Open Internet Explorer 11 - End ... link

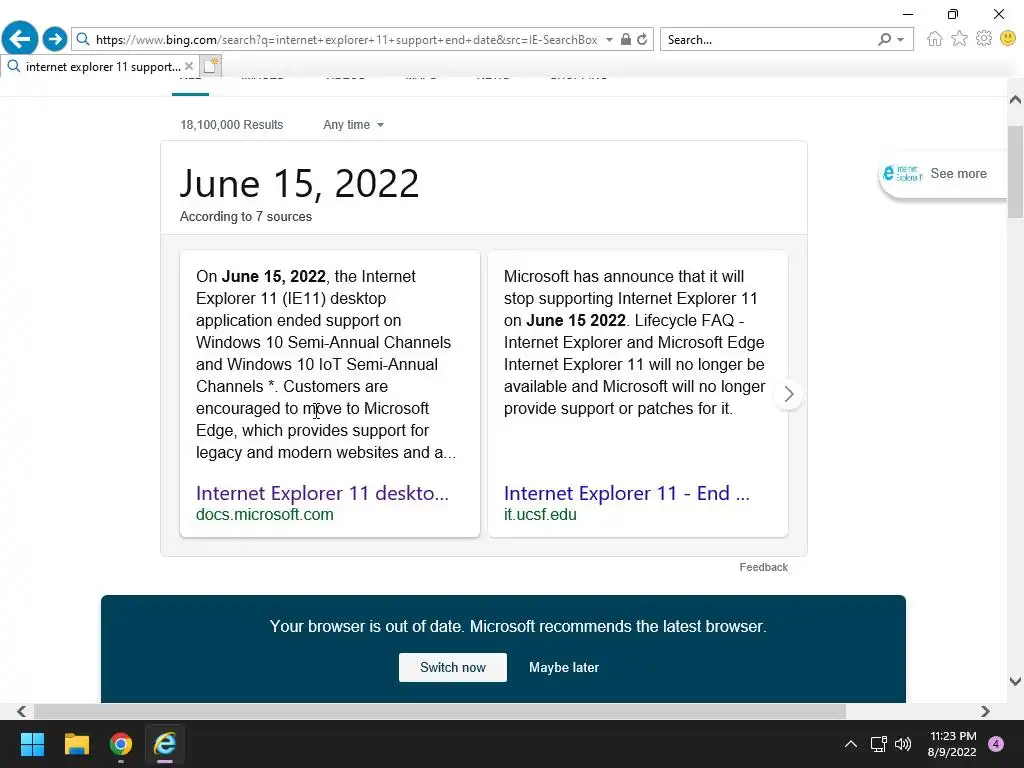point(626,493)
